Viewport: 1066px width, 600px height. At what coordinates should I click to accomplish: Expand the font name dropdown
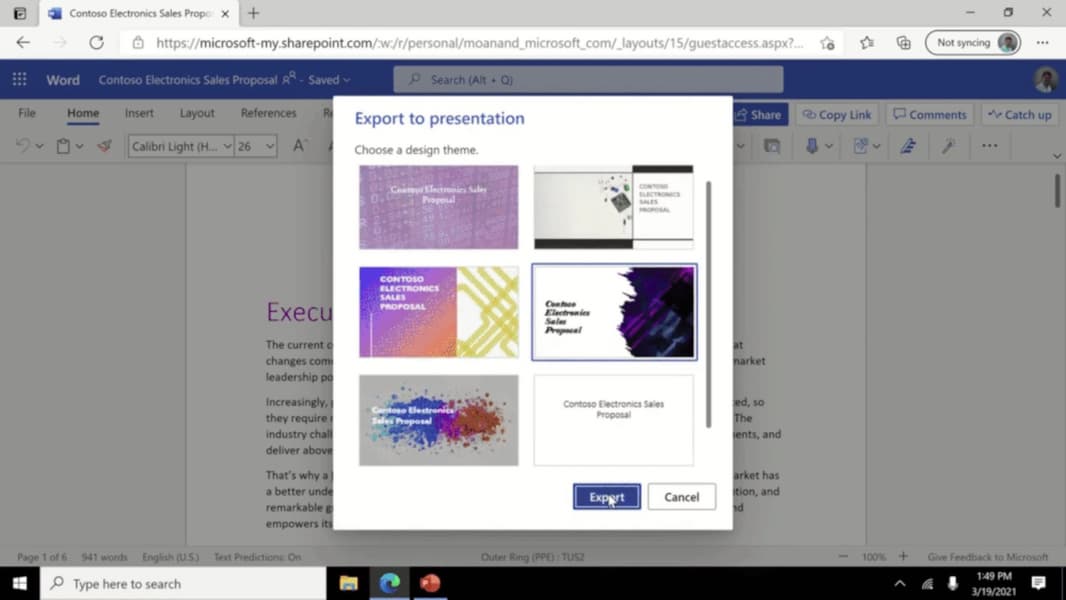227,146
